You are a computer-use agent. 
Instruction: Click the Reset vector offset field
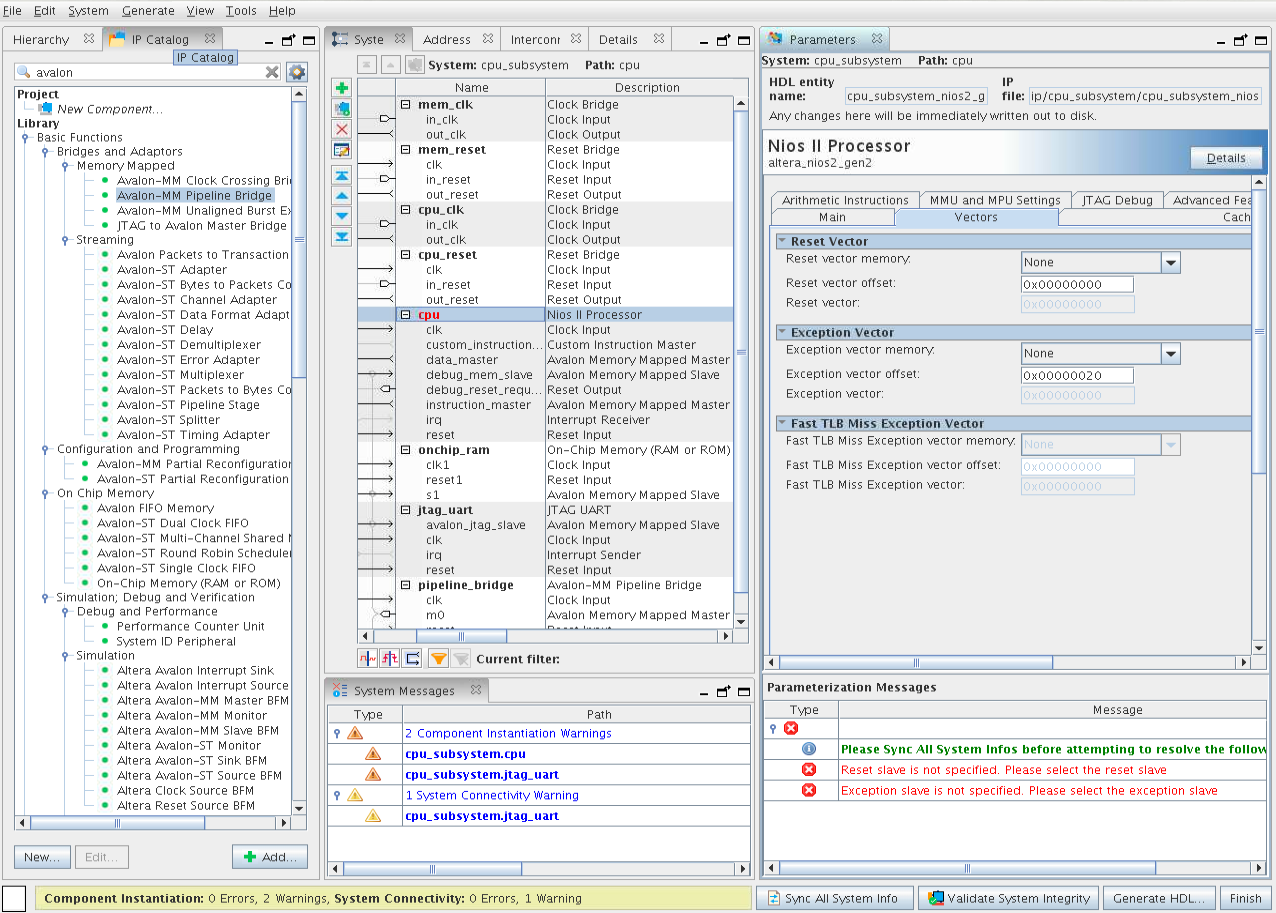coord(1077,284)
